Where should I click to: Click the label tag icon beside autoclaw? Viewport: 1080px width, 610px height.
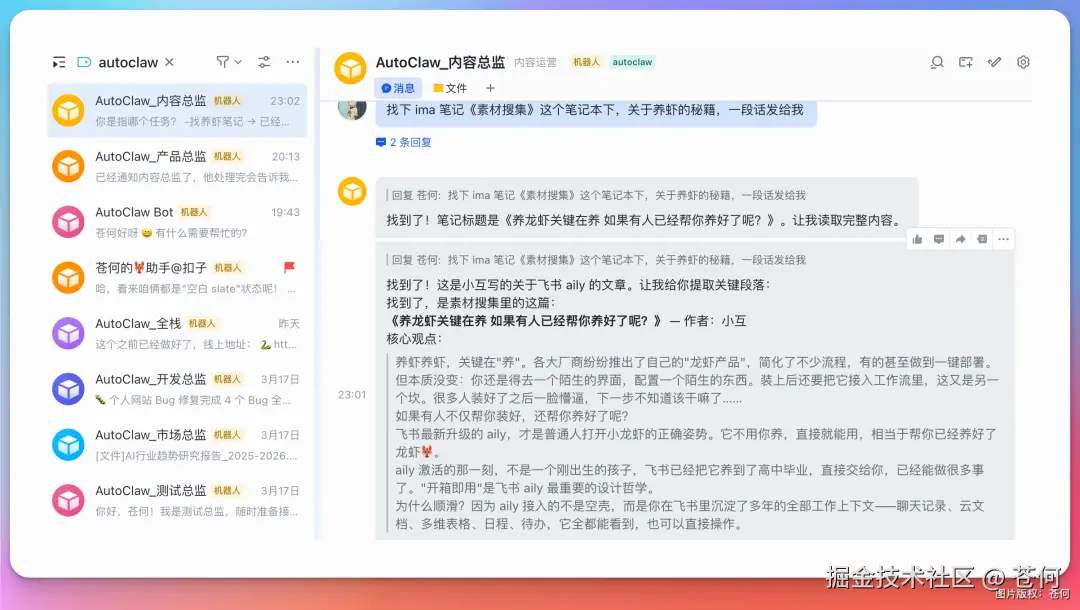[x=85, y=62]
